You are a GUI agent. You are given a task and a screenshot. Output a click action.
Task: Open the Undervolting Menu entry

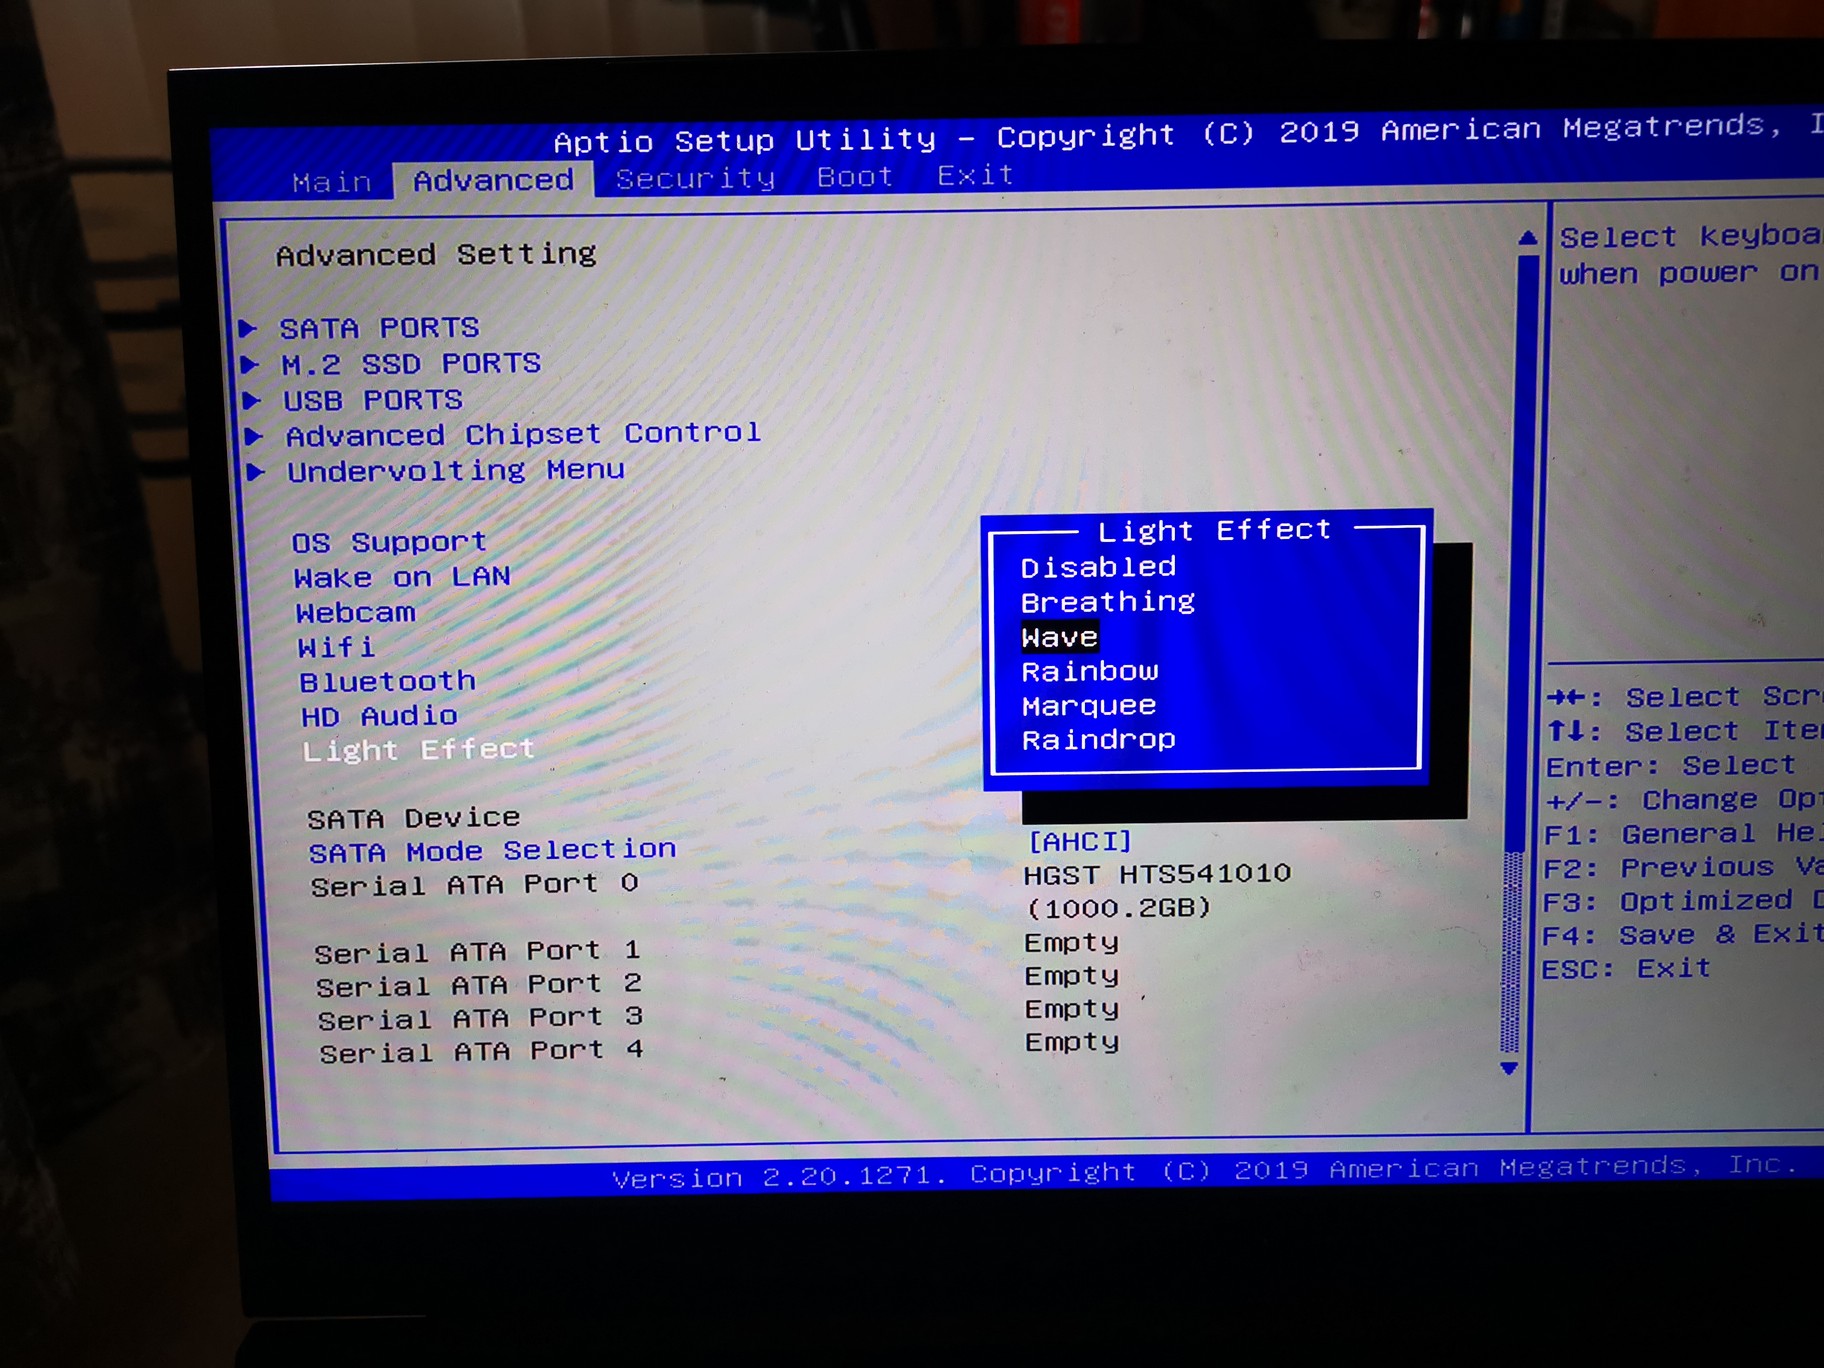tap(456, 470)
